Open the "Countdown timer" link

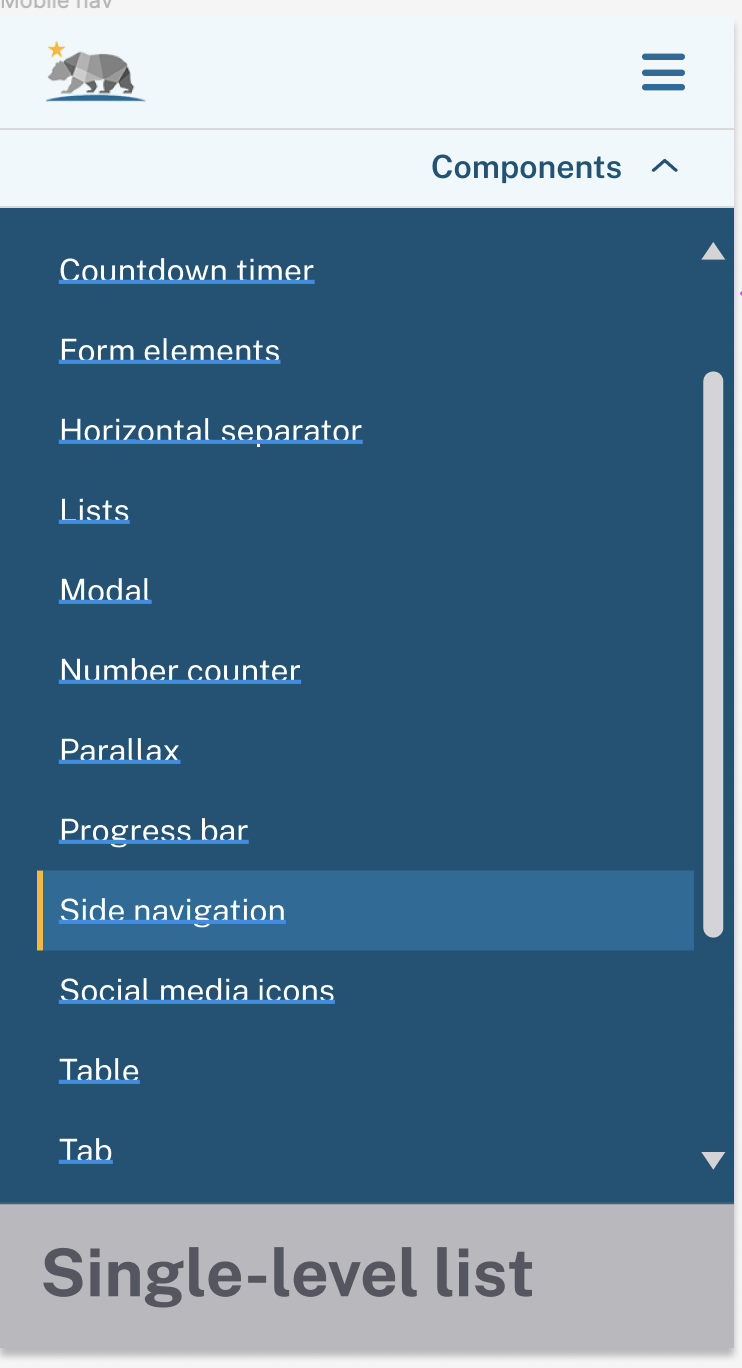click(x=186, y=270)
